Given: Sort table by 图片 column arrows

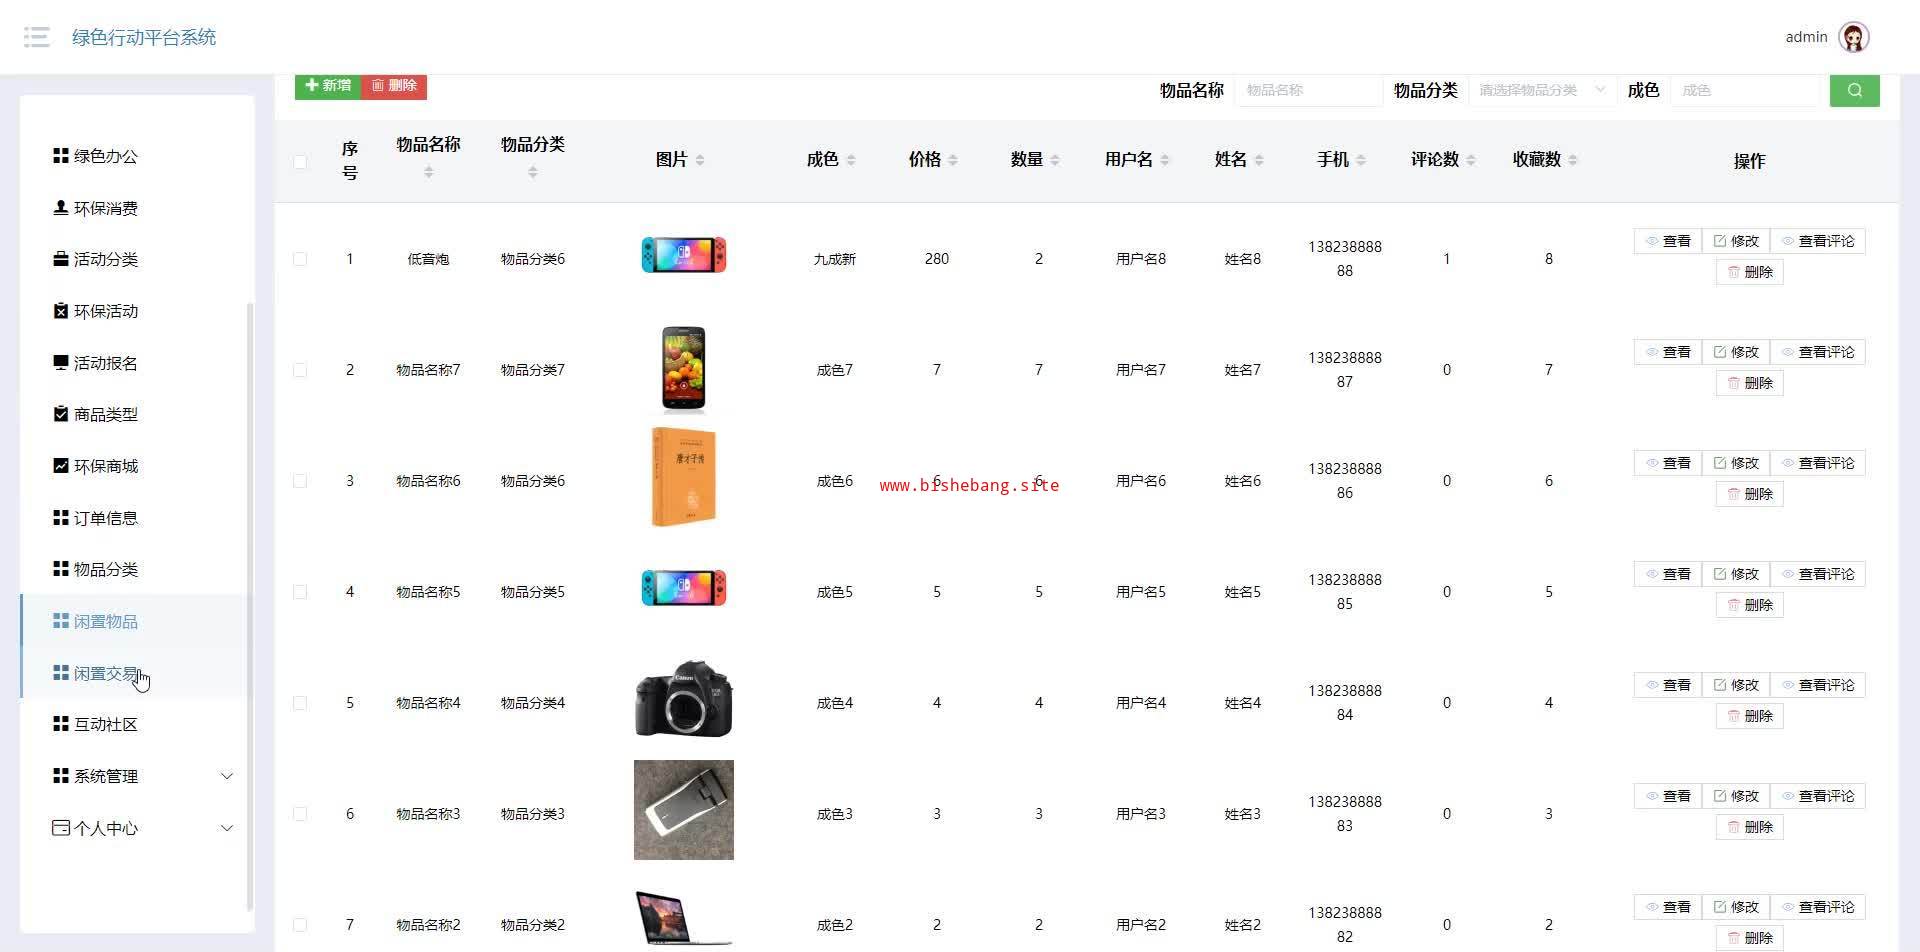Looking at the screenshot, I should coord(700,160).
